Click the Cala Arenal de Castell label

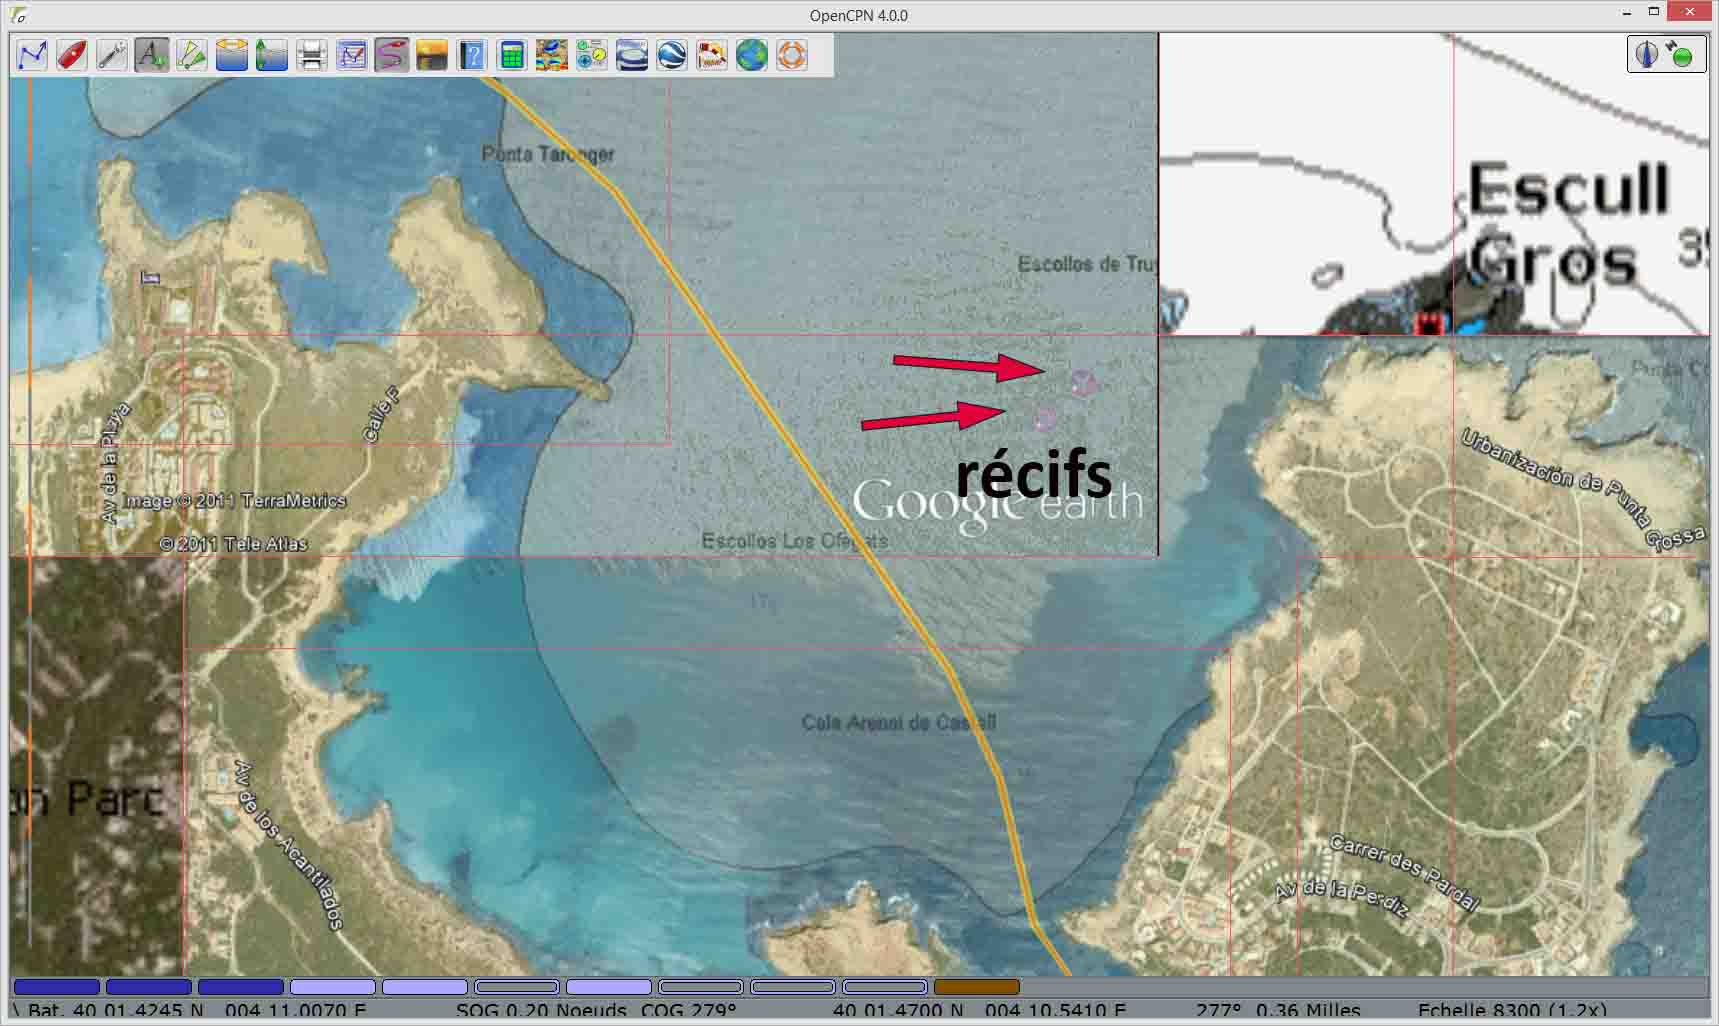point(899,722)
